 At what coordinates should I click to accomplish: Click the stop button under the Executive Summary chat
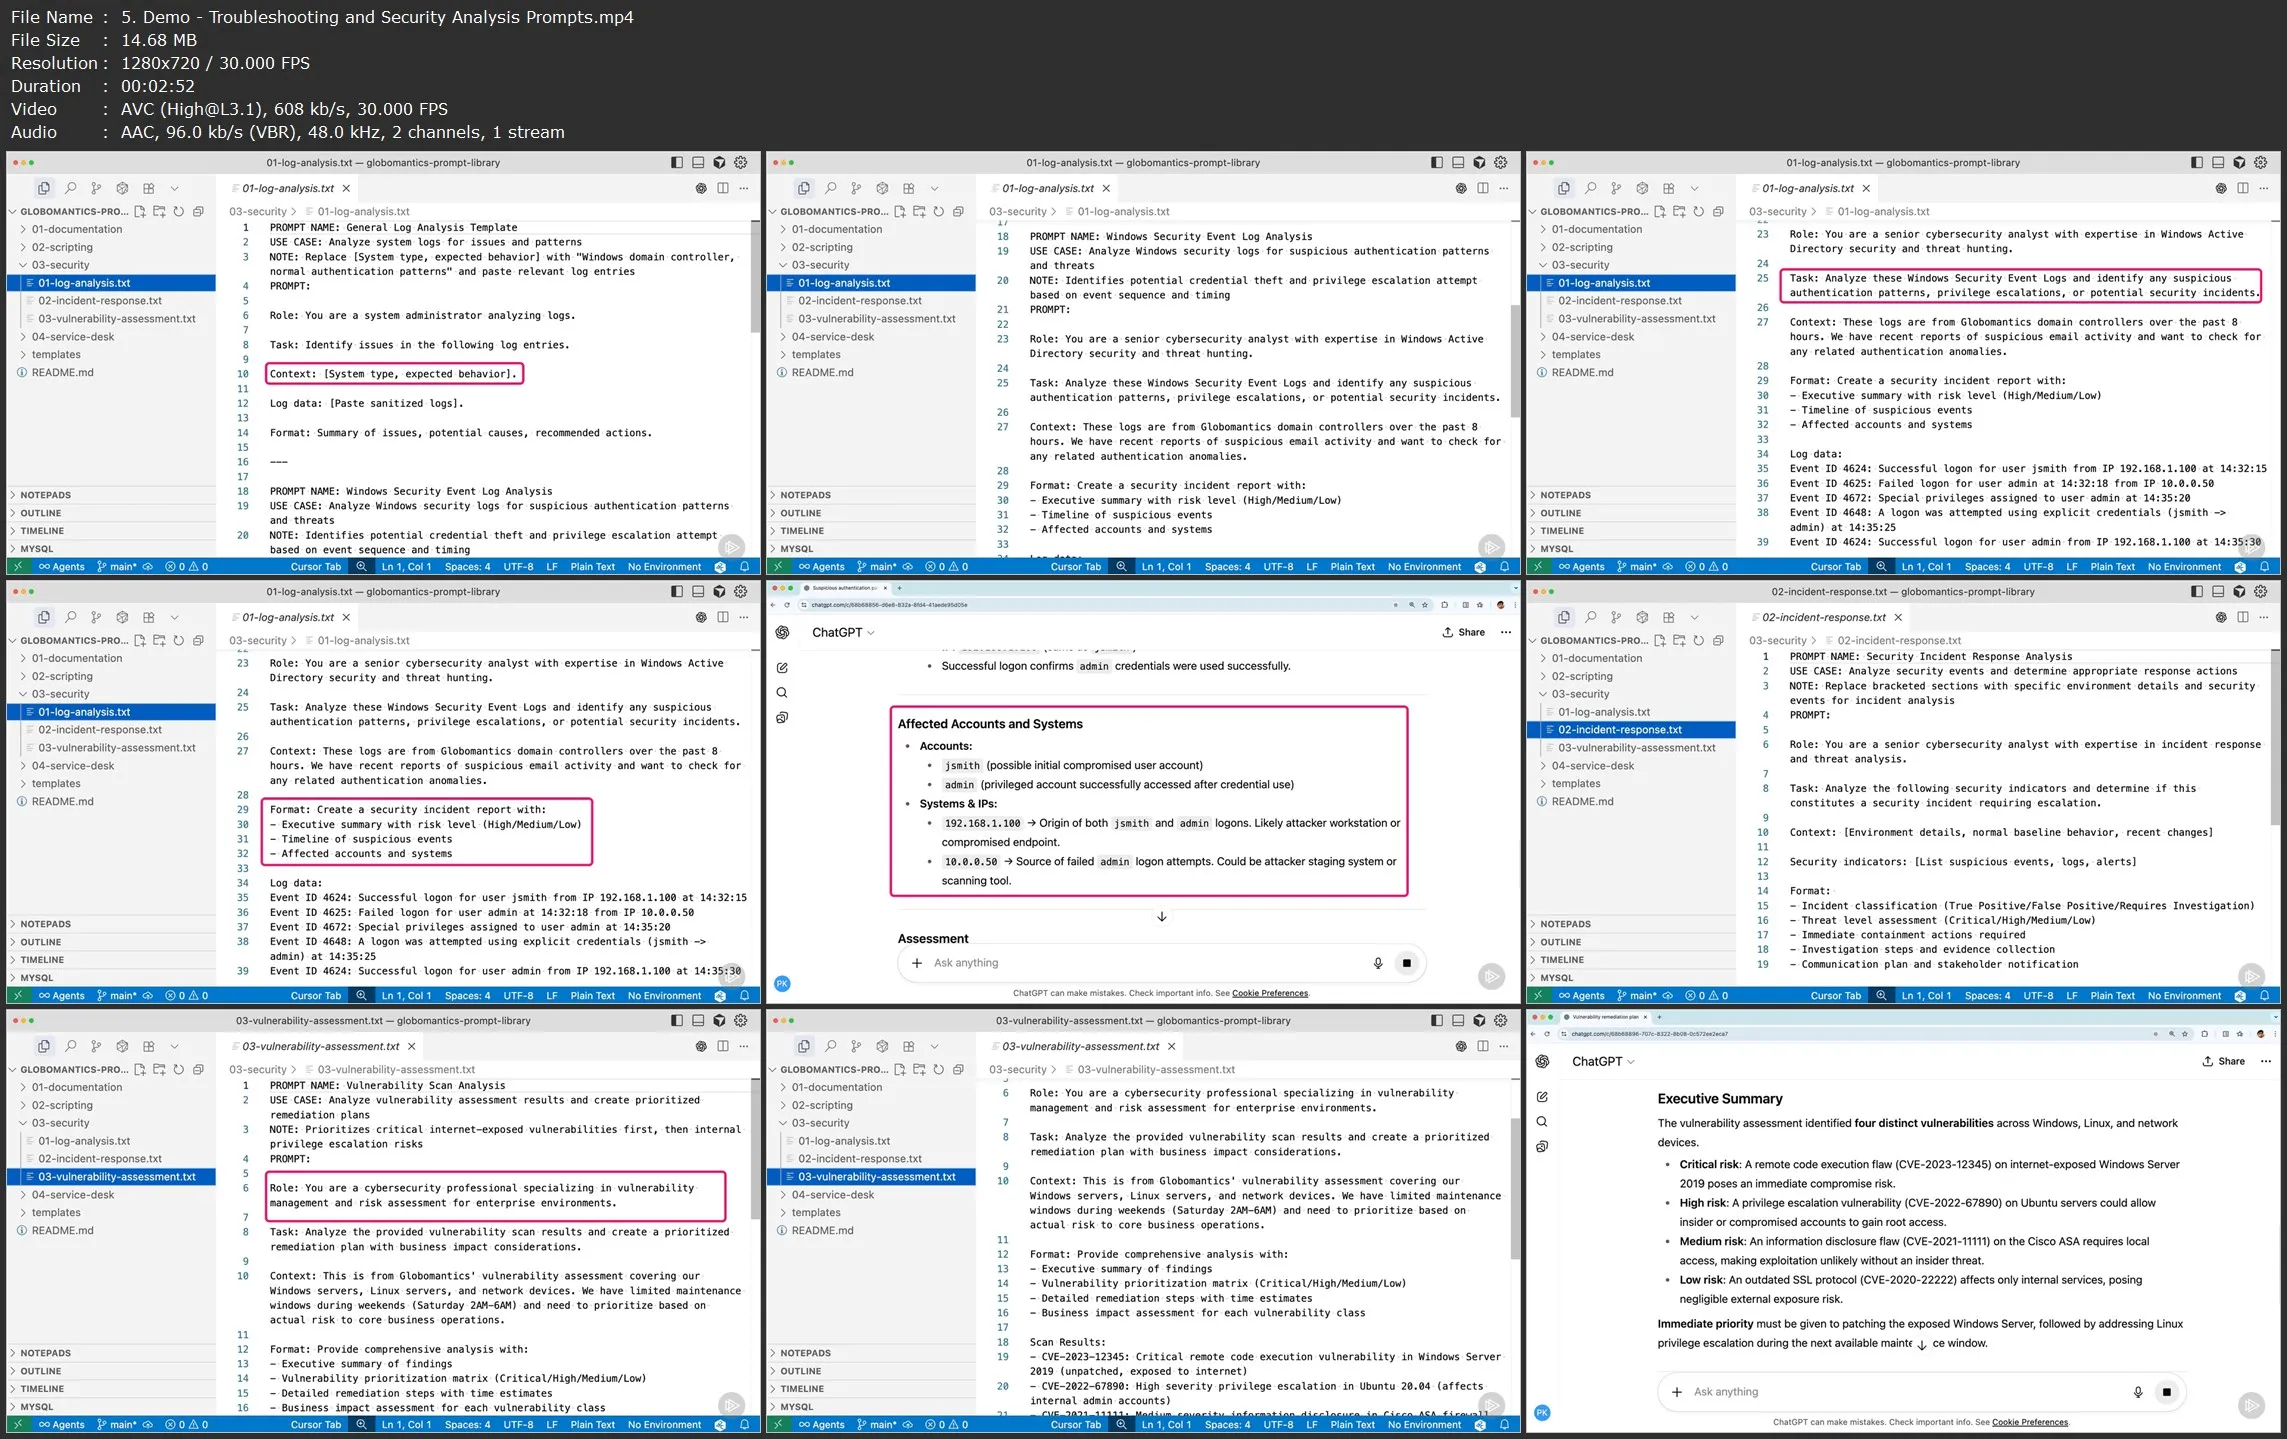coord(2166,1392)
